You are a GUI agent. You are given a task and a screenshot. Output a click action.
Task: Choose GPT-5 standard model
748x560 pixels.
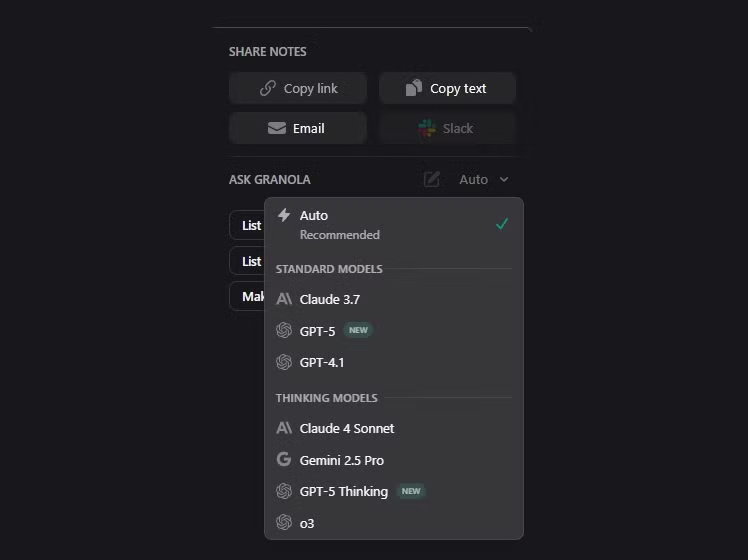(318, 331)
